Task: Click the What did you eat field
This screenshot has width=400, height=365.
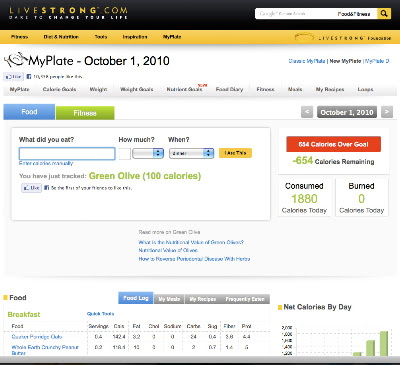Action: pyautogui.click(x=67, y=154)
